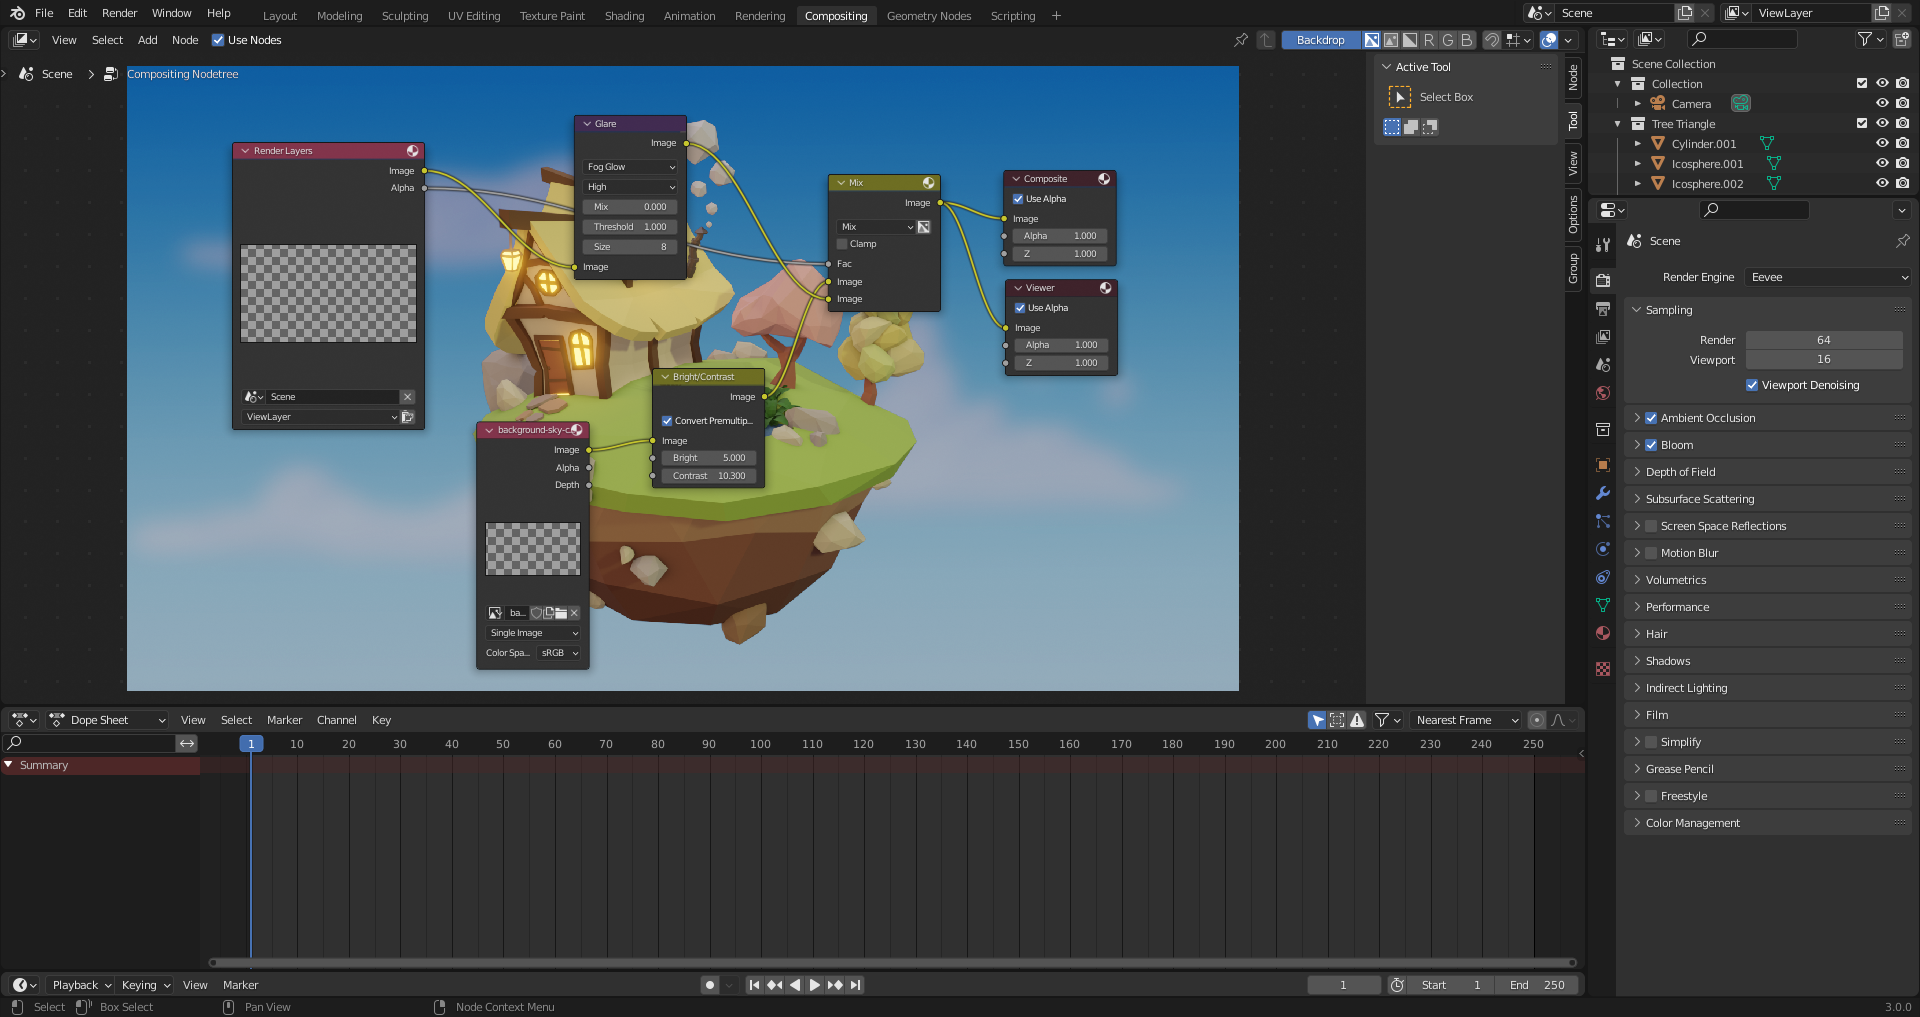This screenshot has height=1017, width=1920.
Task: Click the Select Box tool icon
Action: (x=1400, y=97)
